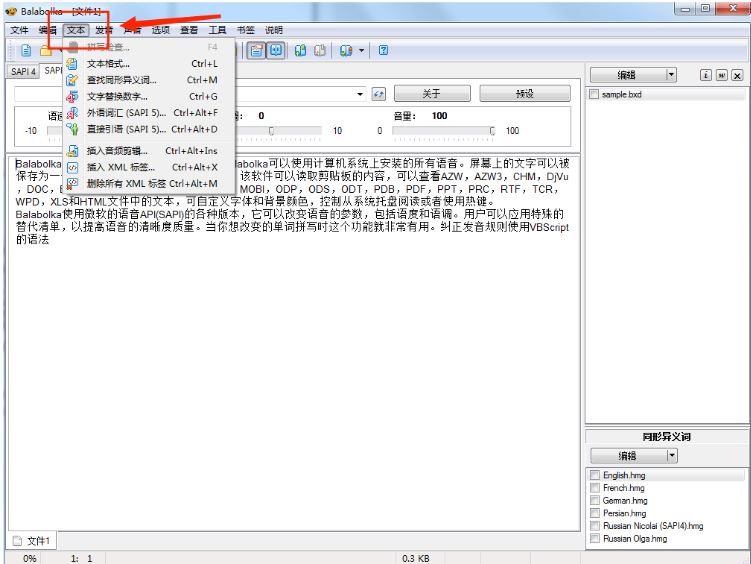
Task: Click the 'i' info button in dictionary panel
Action: click(x=705, y=75)
